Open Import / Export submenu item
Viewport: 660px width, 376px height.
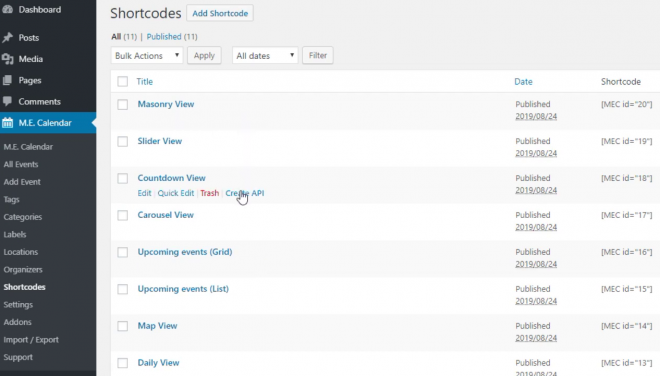pos(31,340)
